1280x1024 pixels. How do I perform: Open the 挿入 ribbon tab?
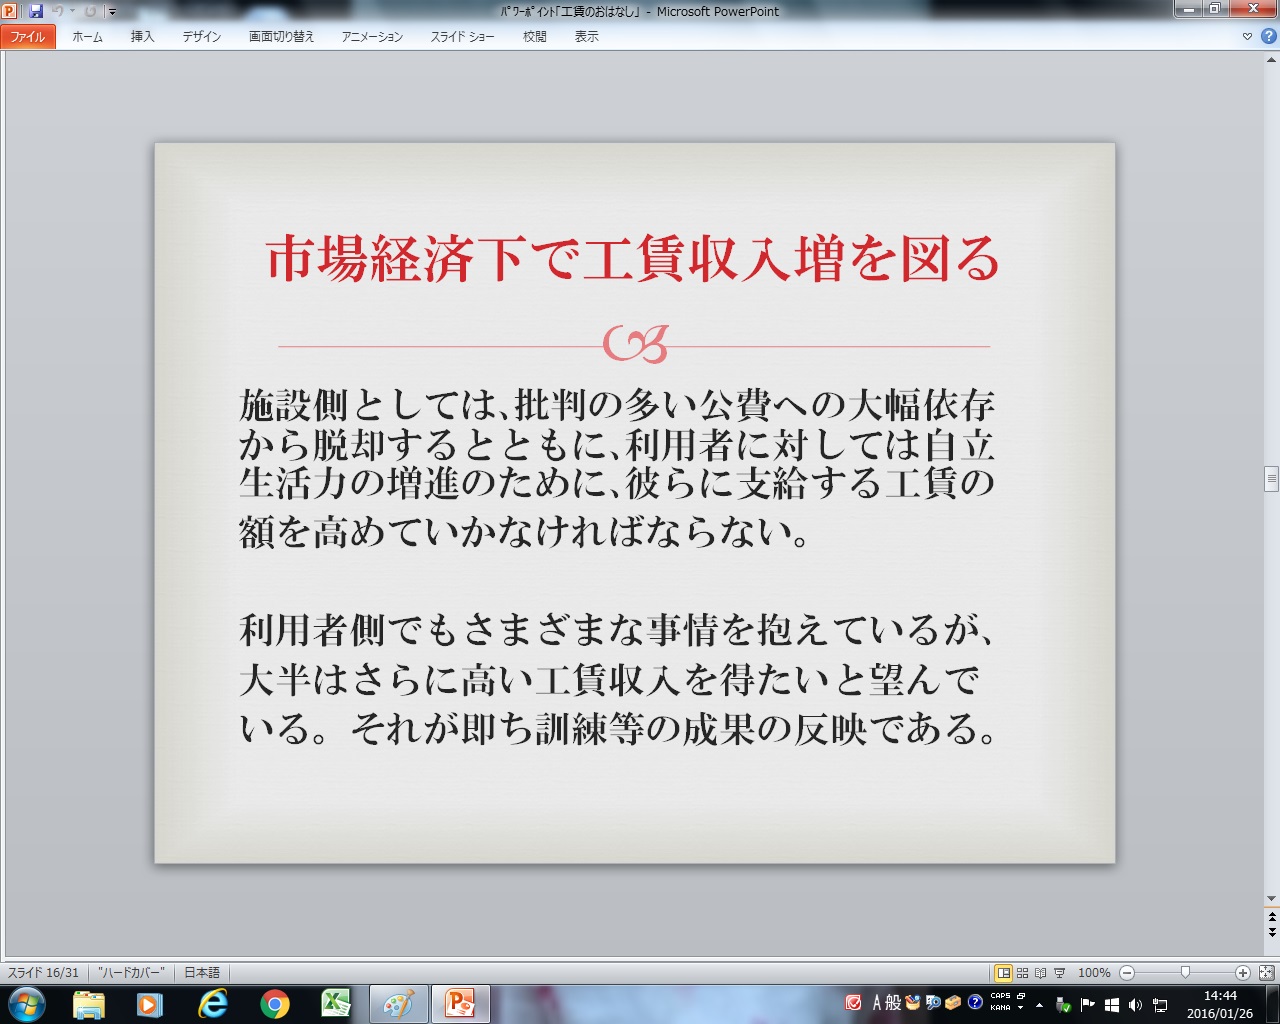(x=142, y=36)
